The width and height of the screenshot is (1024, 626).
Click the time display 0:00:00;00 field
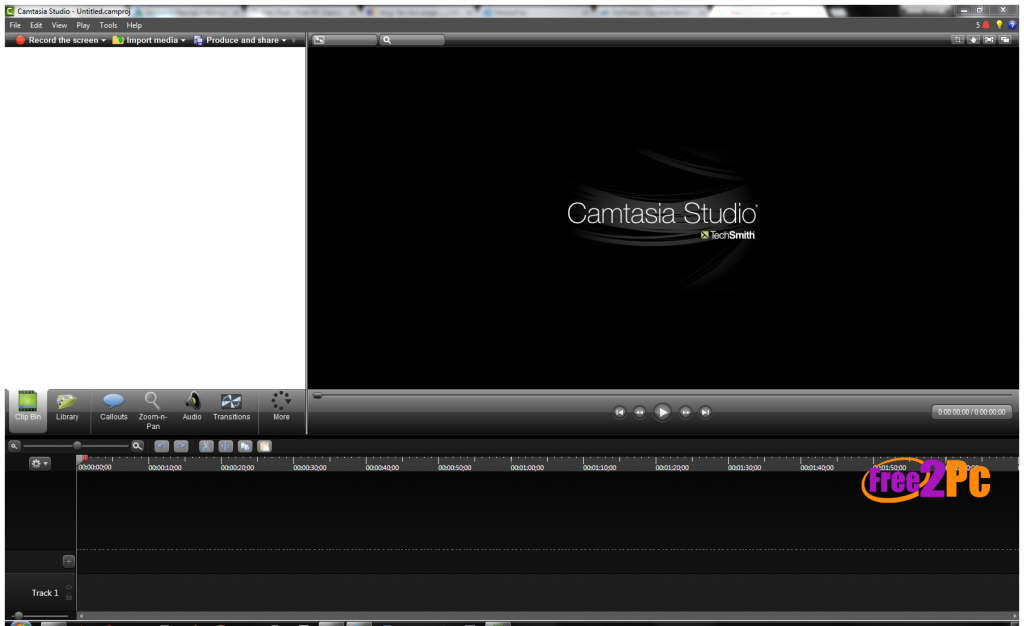coord(972,412)
